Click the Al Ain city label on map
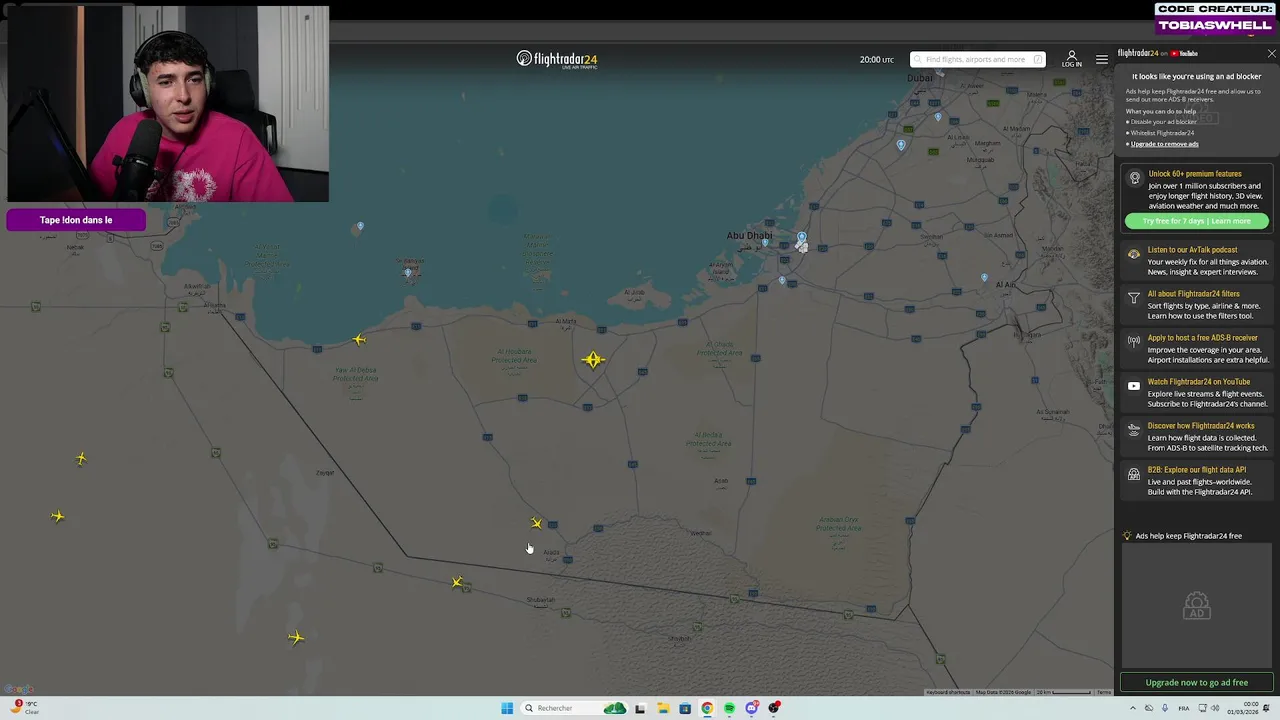 tap(1005, 285)
